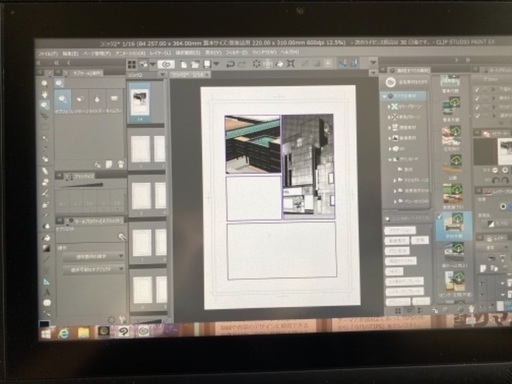Select the first page thumbnail in page manager

pyautogui.click(x=140, y=104)
